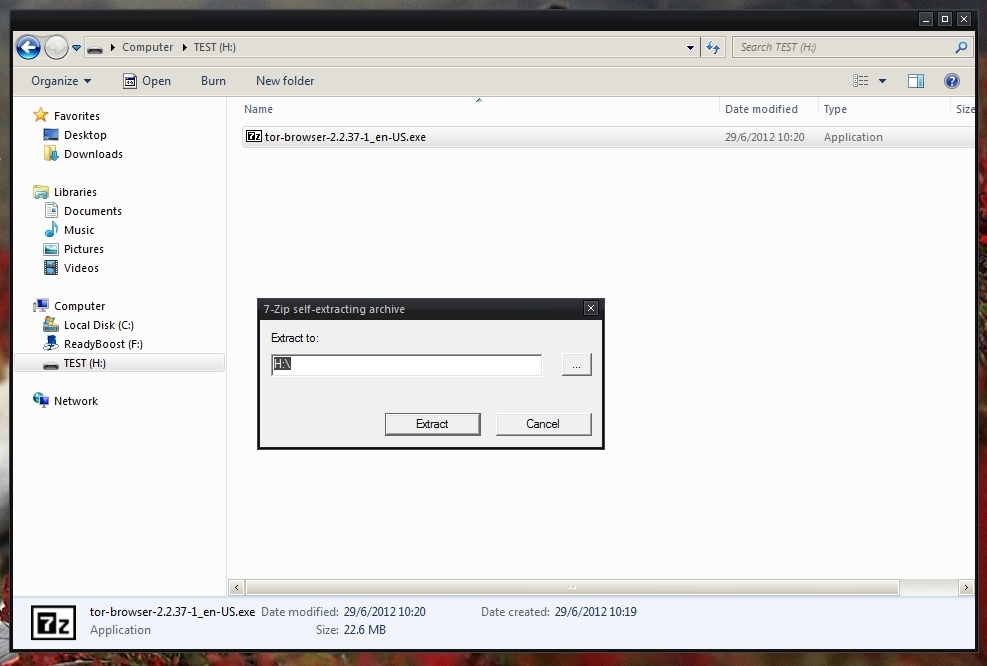Click the Favorites star icon
Image resolution: width=987 pixels, height=666 pixels.
pyautogui.click(x=41, y=115)
